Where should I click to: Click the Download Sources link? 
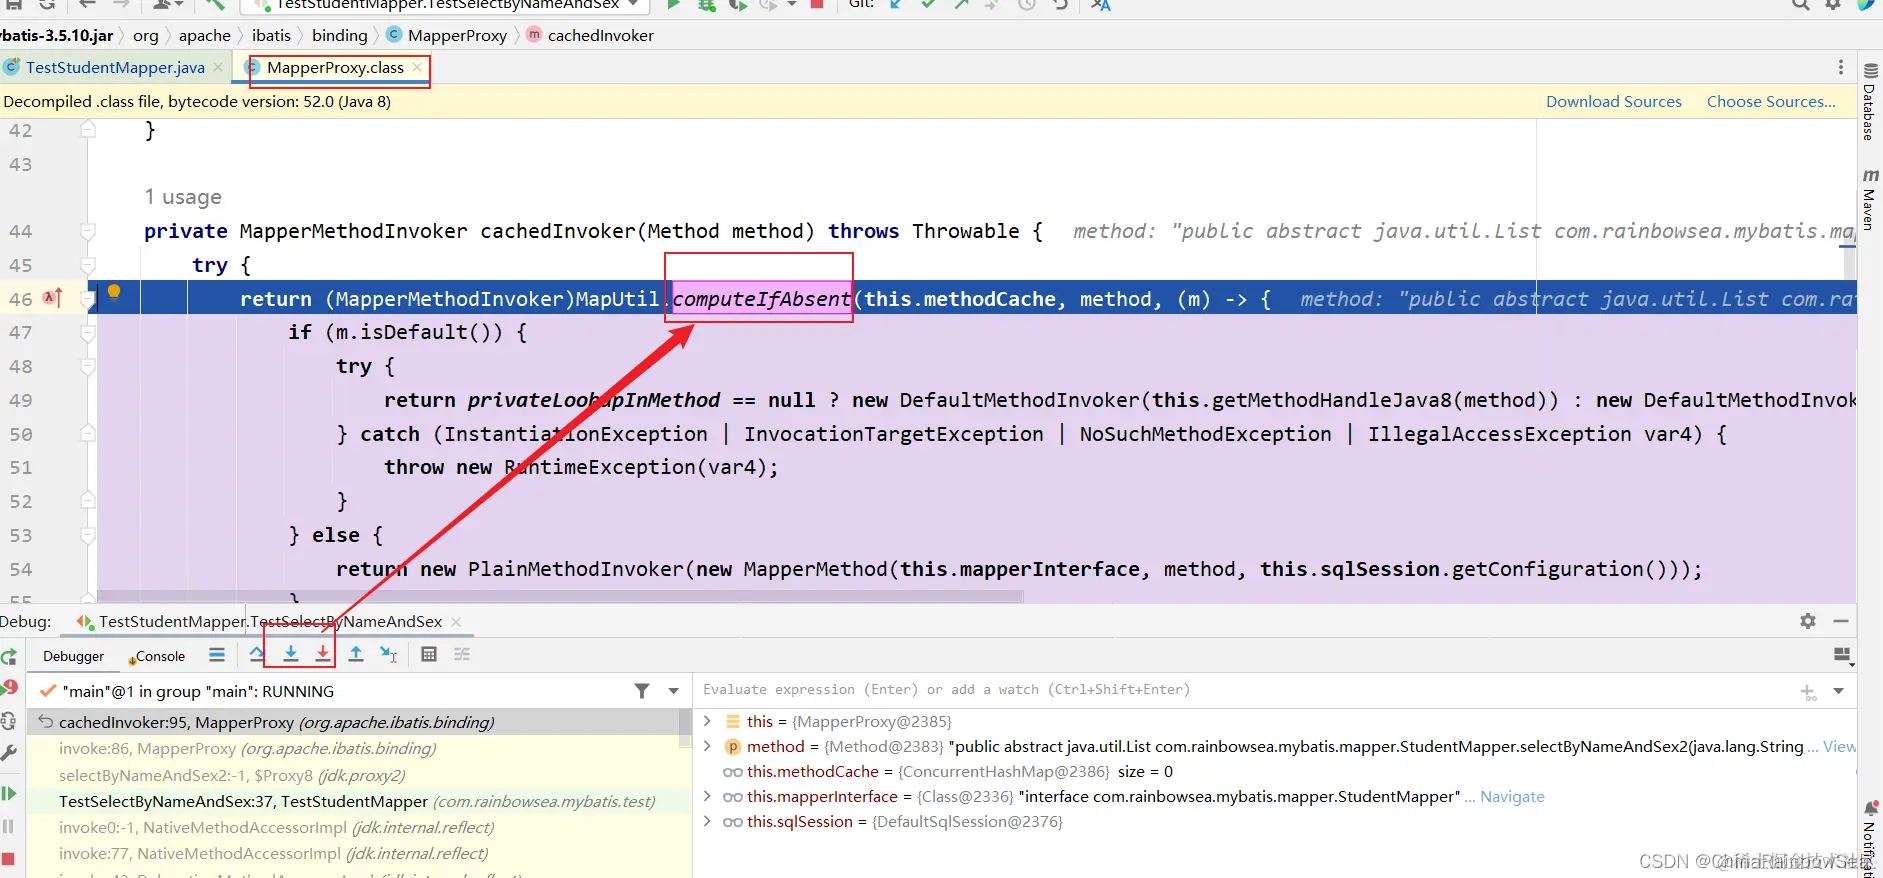pos(1613,101)
